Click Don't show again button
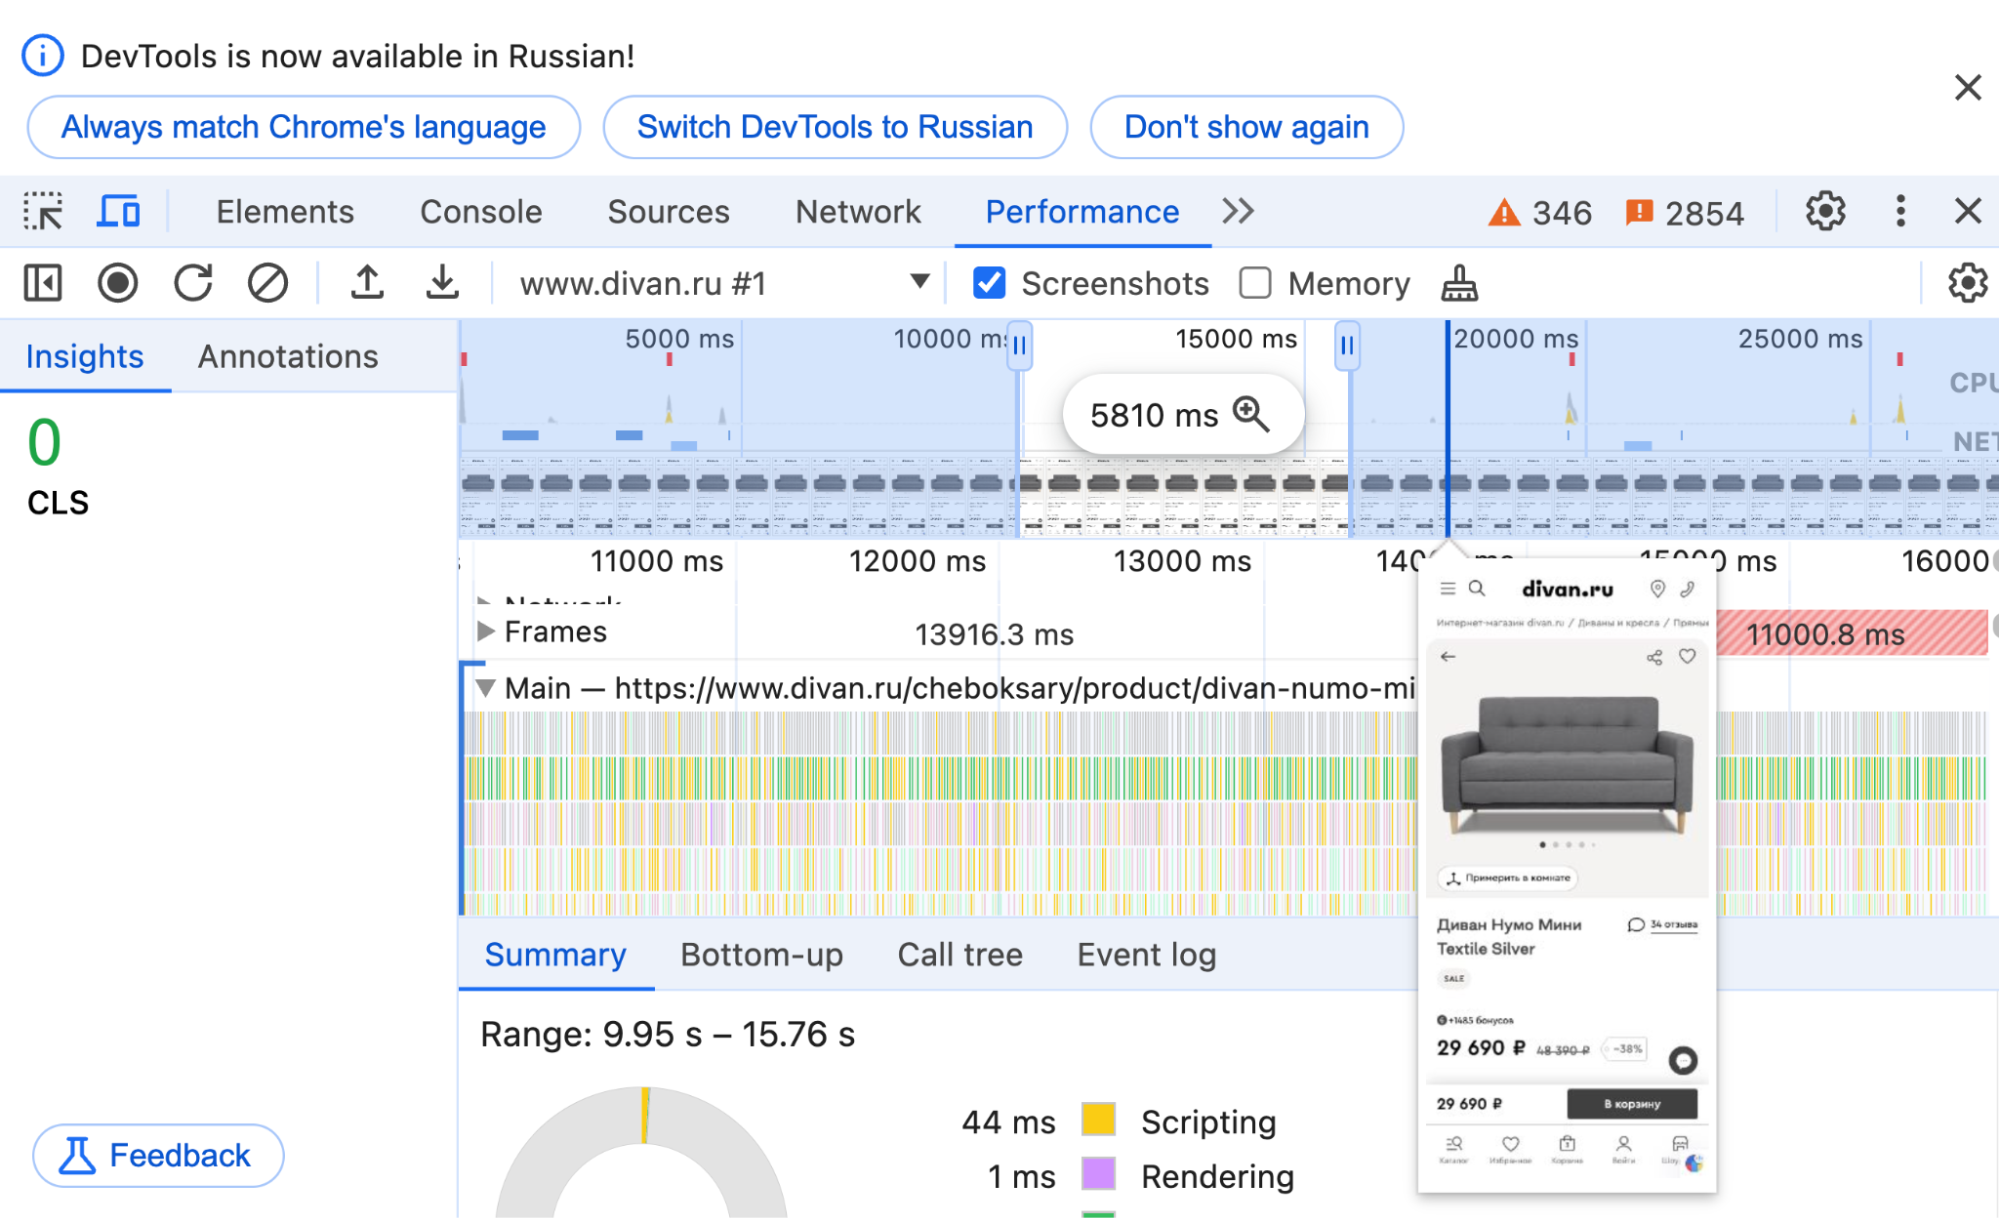The image size is (1999, 1219). click(x=1247, y=127)
